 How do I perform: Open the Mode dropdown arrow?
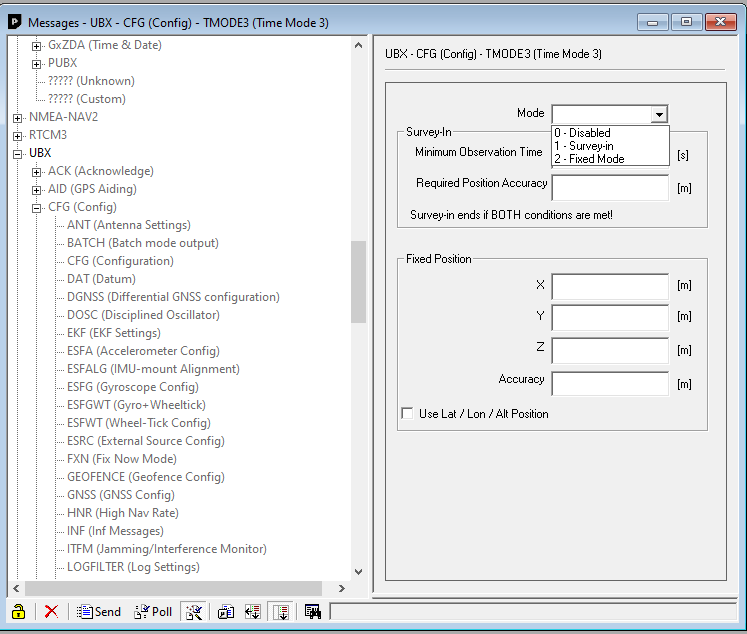point(659,114)
